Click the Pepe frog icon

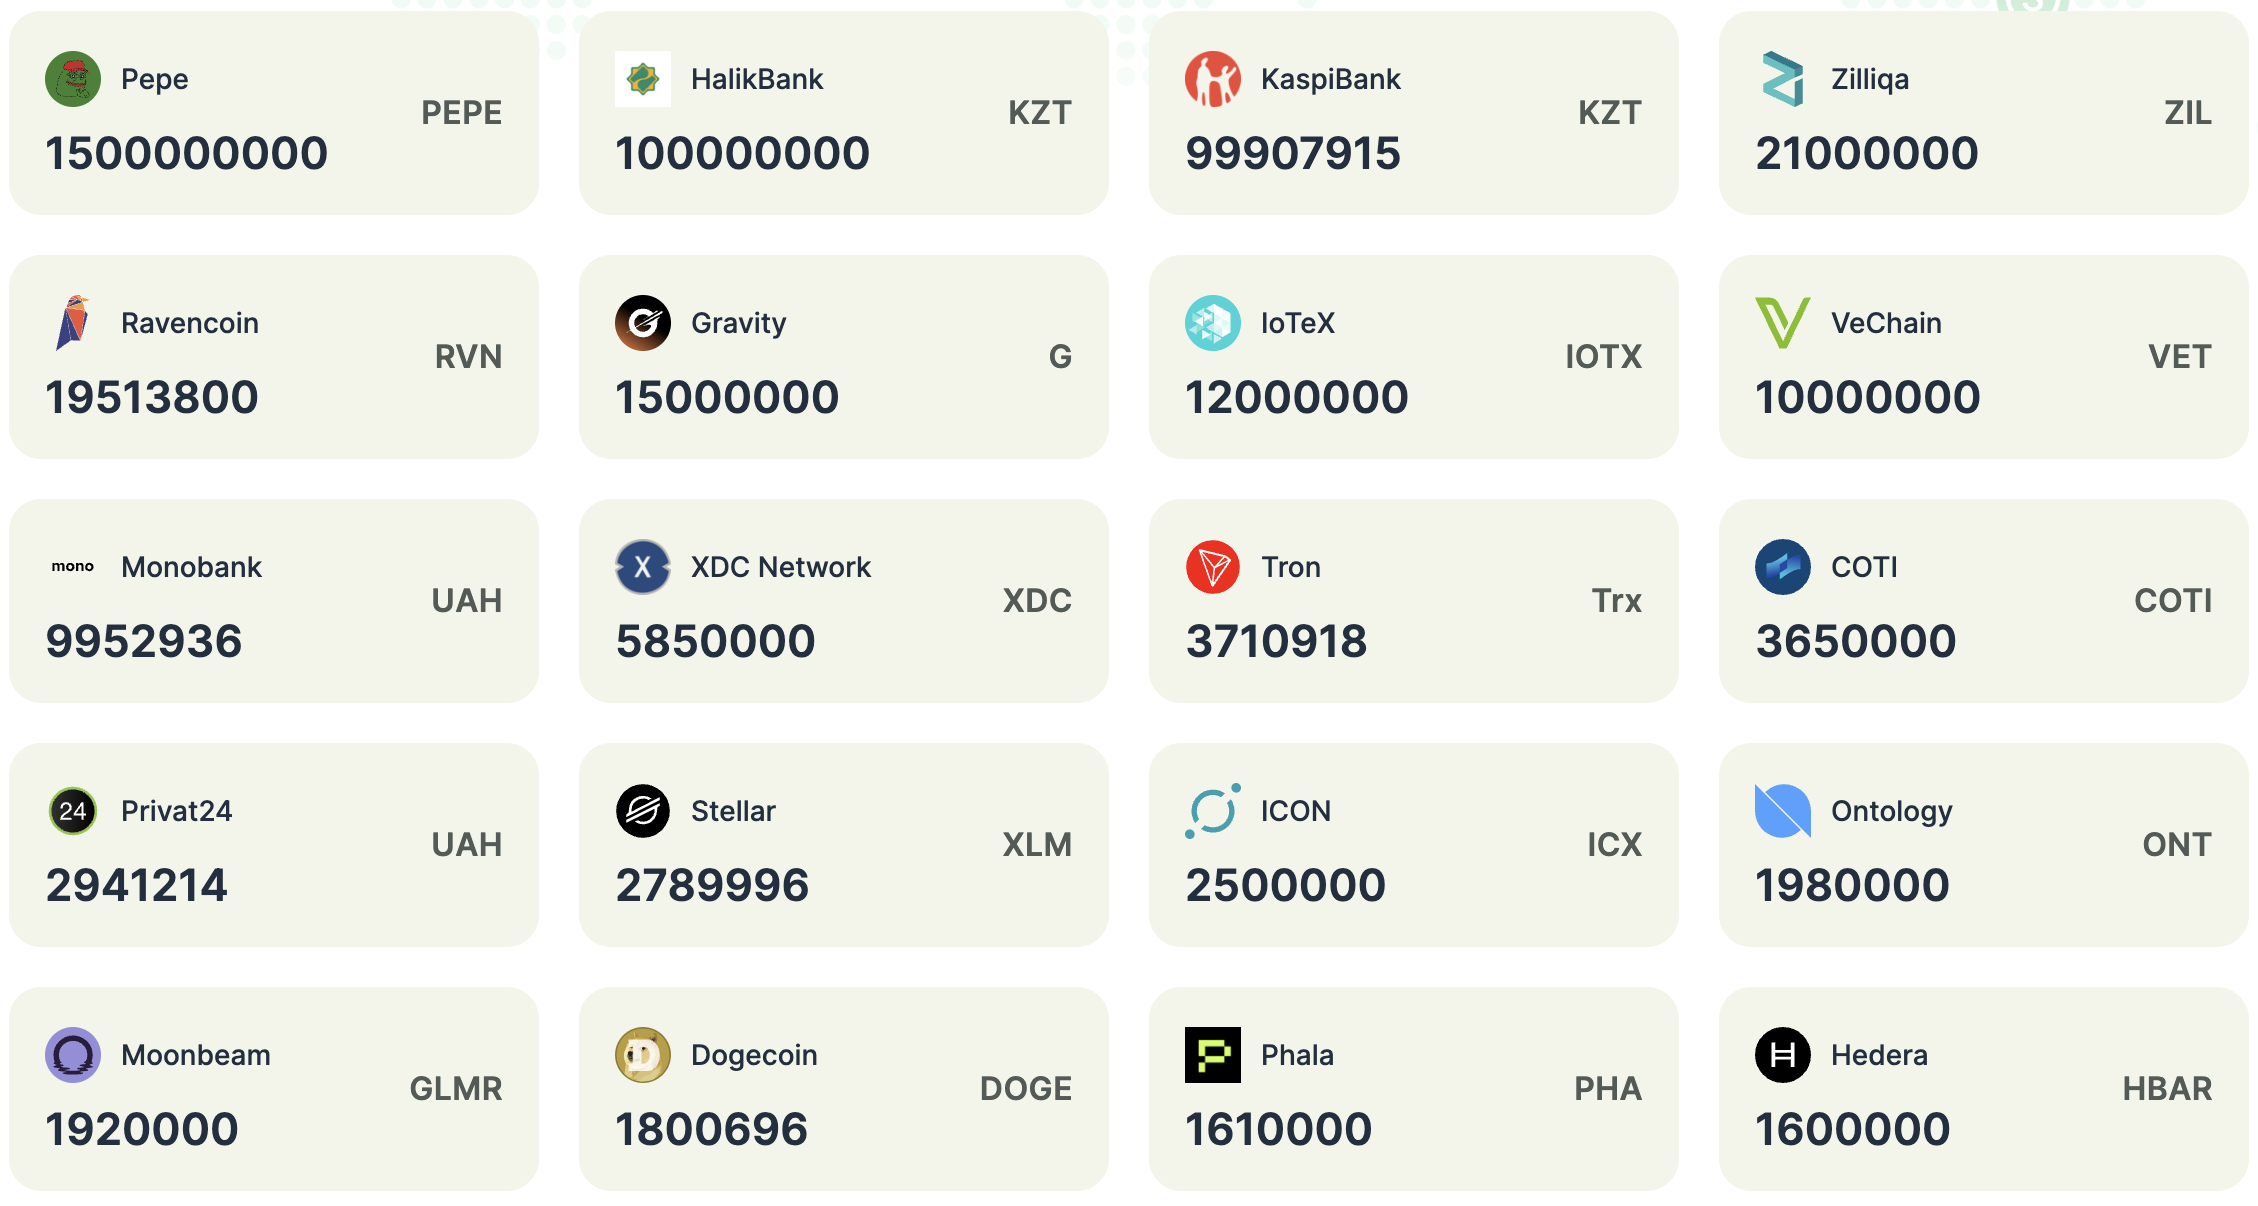point(73,79)
